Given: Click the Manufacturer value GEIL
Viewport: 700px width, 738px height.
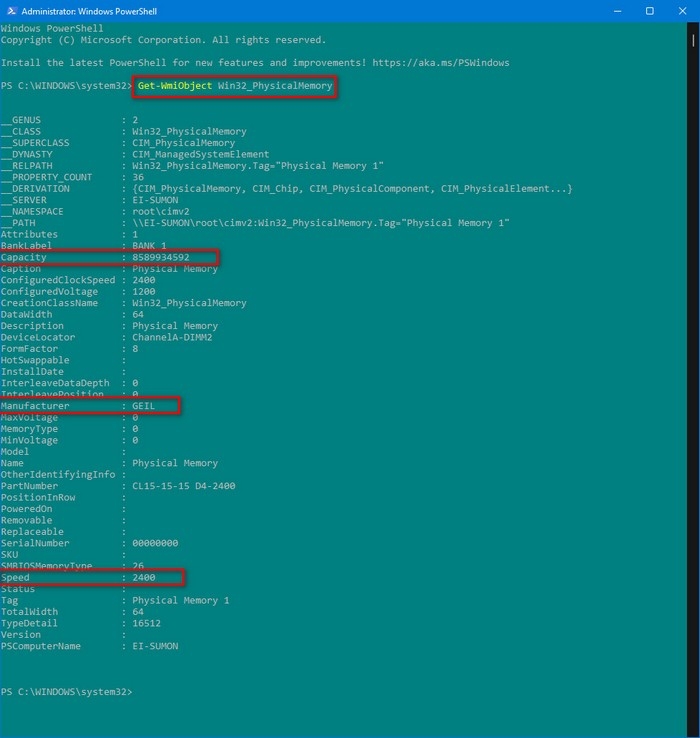Looking at the screenshot, I should [x=143, y=406].
